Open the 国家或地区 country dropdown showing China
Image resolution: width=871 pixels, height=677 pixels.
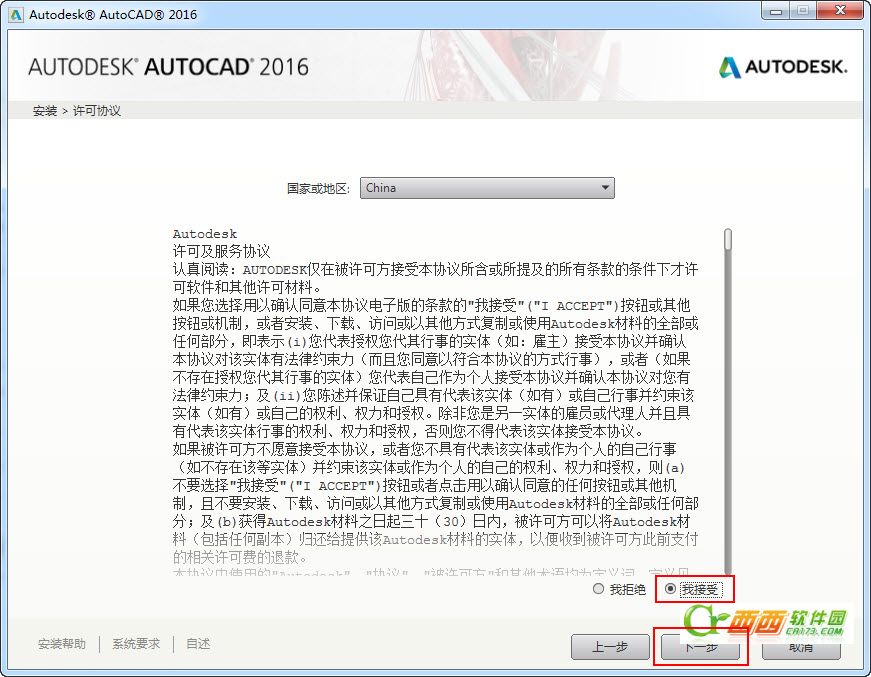point(487,188)
